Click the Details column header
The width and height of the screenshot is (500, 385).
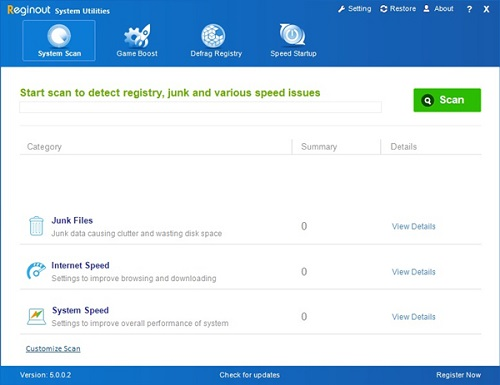click(403, 147)
